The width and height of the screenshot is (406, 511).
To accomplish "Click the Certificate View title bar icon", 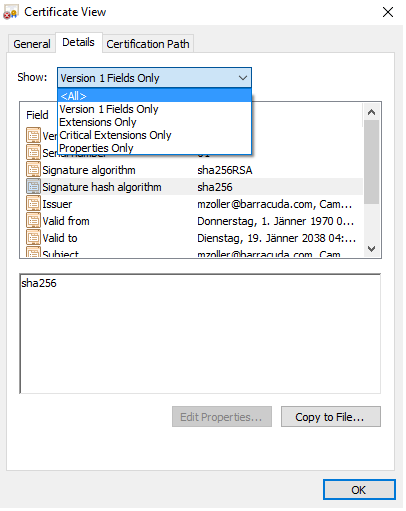I will click(10, 12).
